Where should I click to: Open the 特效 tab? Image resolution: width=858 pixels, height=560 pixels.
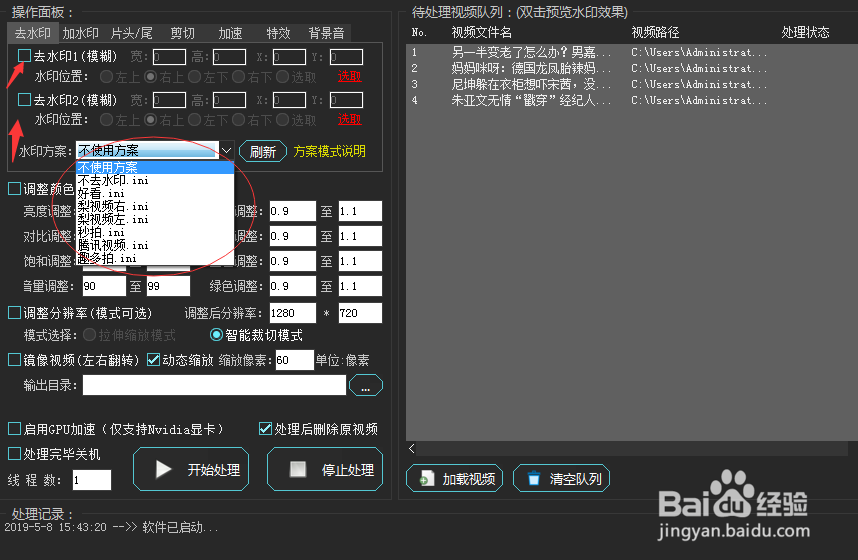click(278, 33)
